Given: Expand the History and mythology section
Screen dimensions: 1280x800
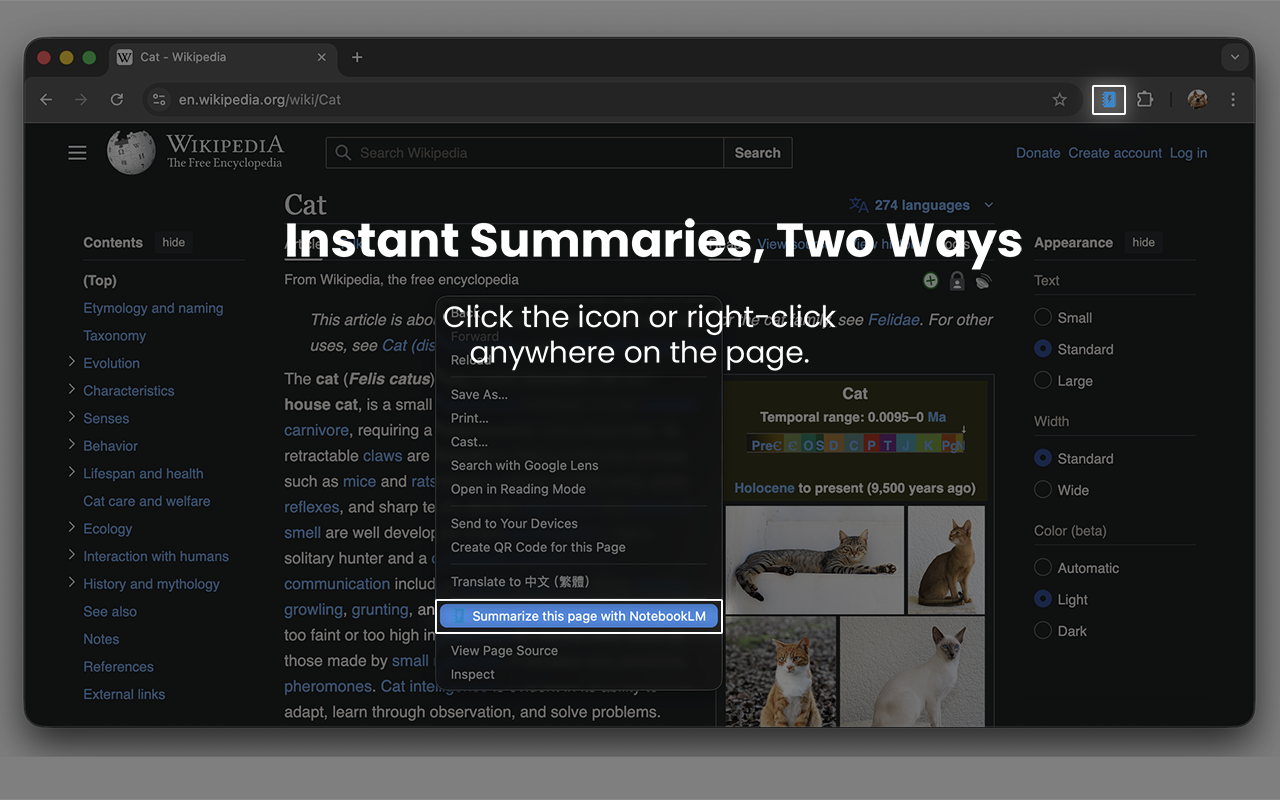Looking at the screenshot, I should click(x=72, y=583).
